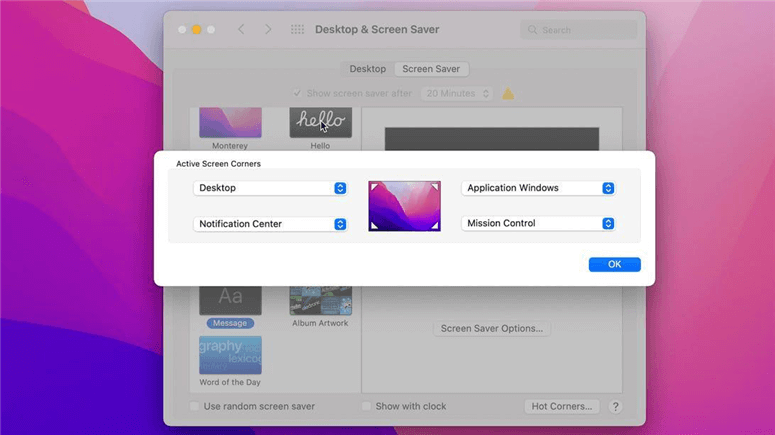Open the top-left corner Desktop dropdown
Image resolution: width=775 pixels, height=435 pixels.
pyautogui.click(x=270, y=188)
